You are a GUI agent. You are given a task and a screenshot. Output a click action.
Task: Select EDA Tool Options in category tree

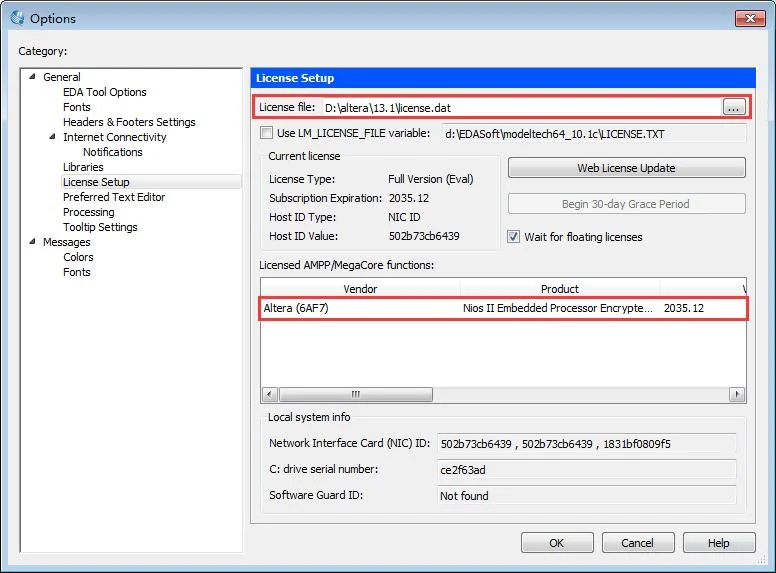pyautogui.click(x=104, y=92)
